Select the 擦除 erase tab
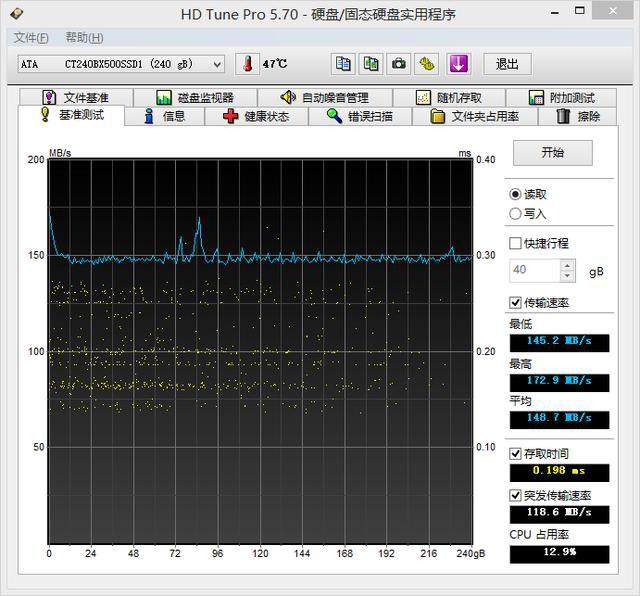This screenshot has height=596, width=640. [578, 116]
